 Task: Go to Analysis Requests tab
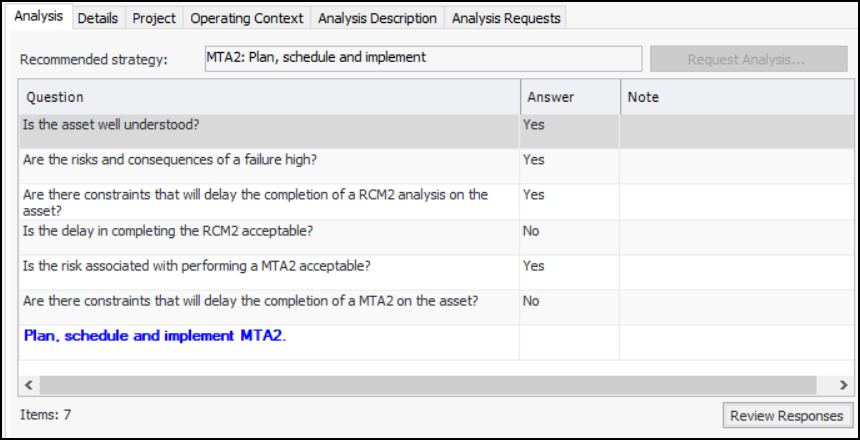pos(505,18)
